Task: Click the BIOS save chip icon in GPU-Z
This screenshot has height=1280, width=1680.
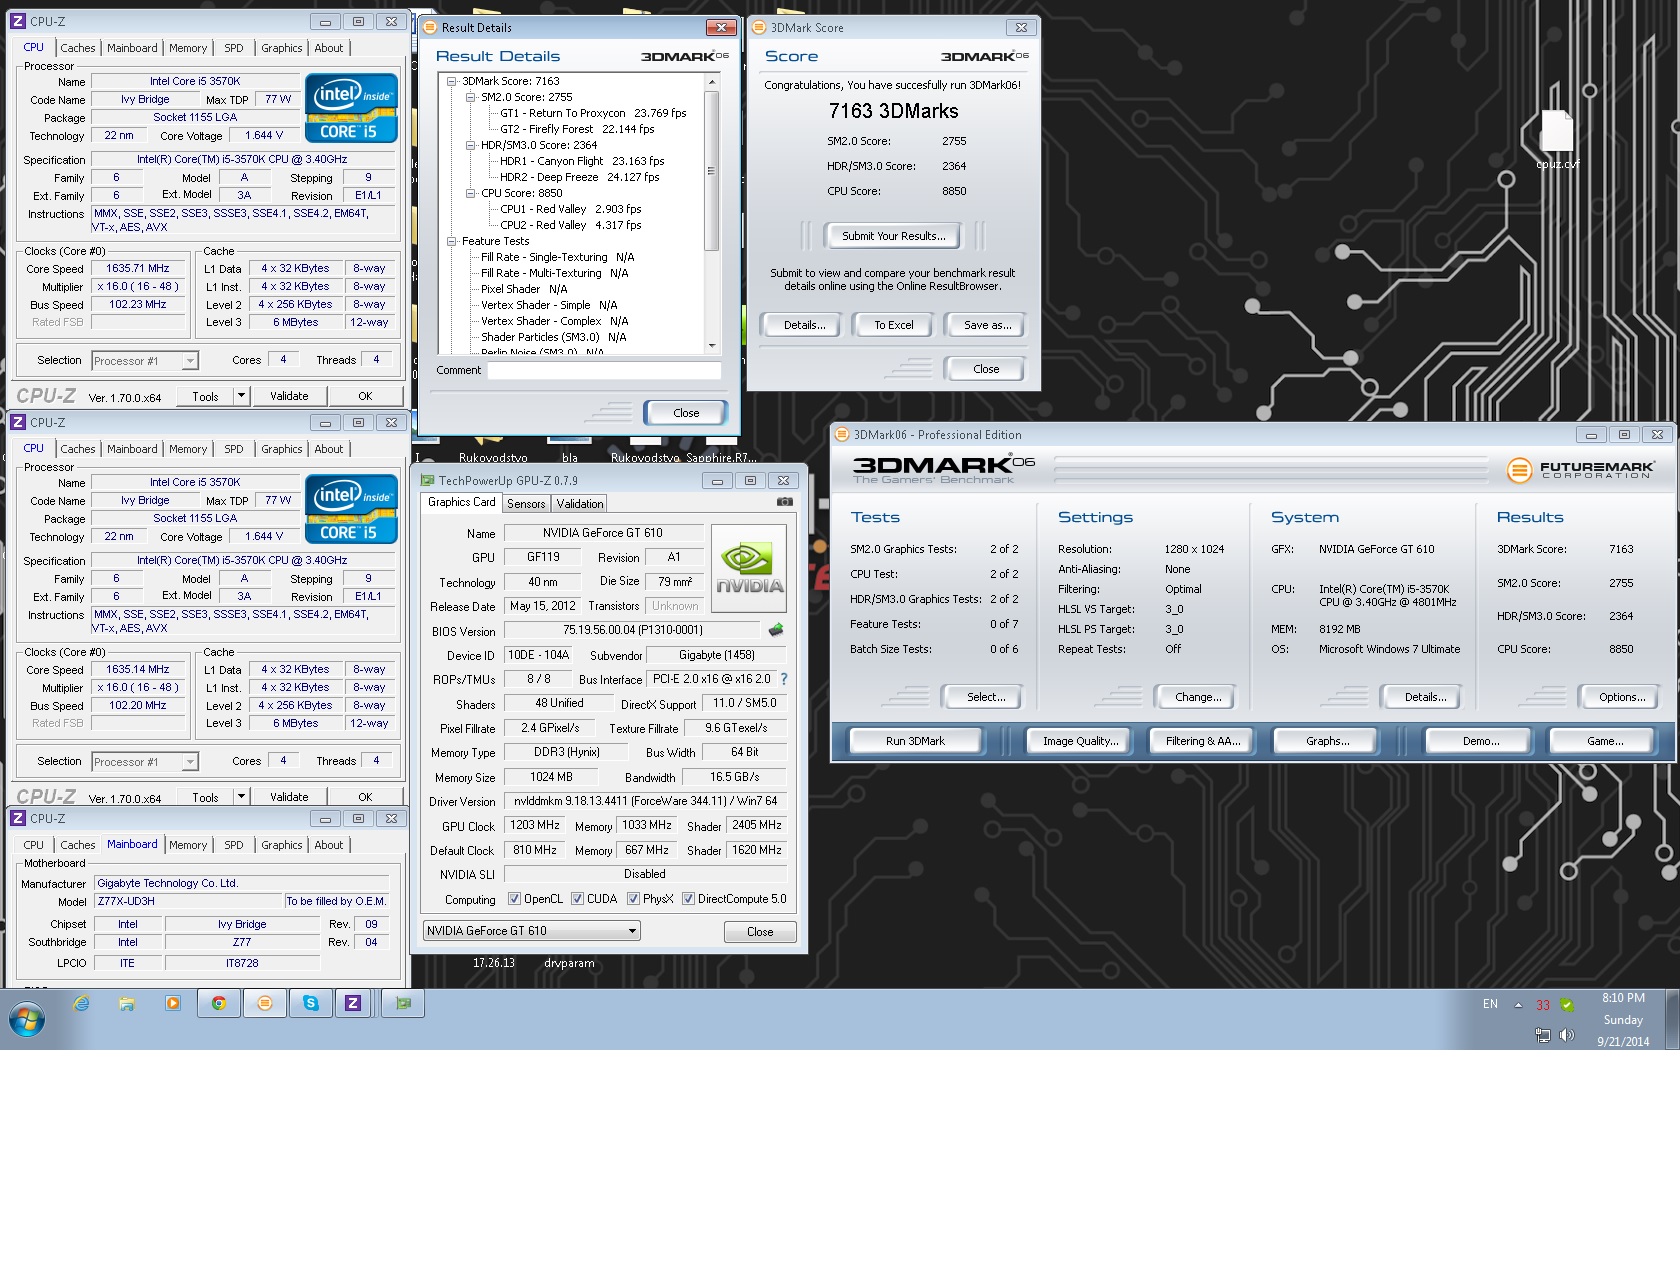Action: [x=775, y=630]
